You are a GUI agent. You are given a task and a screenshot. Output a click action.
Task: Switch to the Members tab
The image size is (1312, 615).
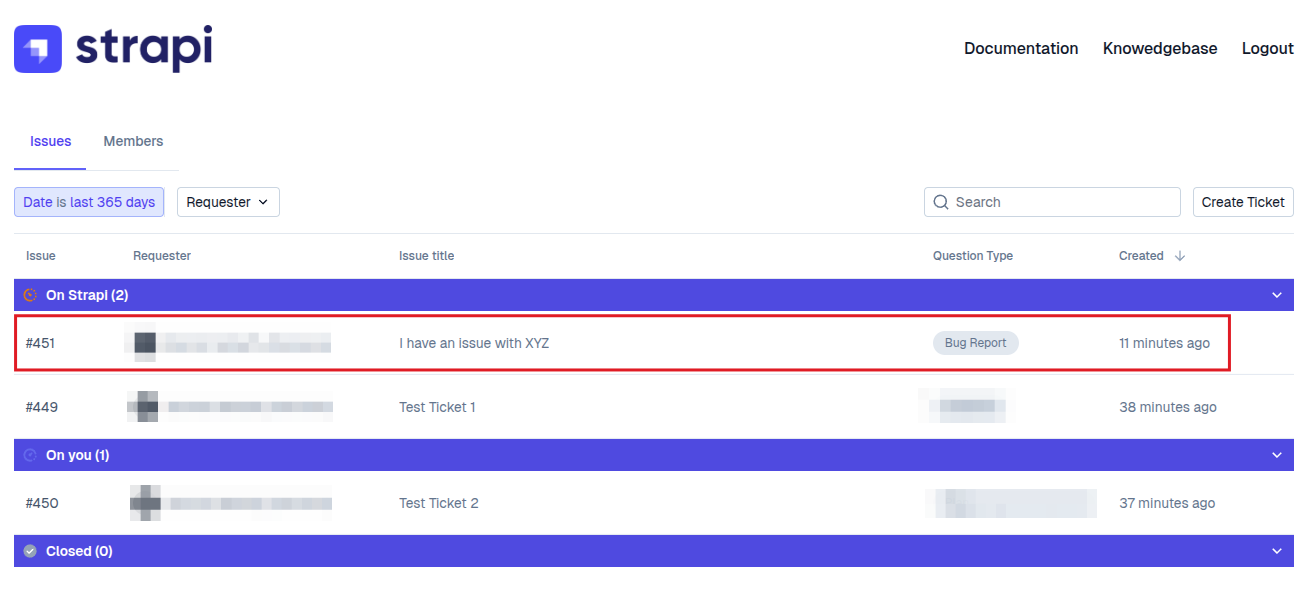[133, 142]
